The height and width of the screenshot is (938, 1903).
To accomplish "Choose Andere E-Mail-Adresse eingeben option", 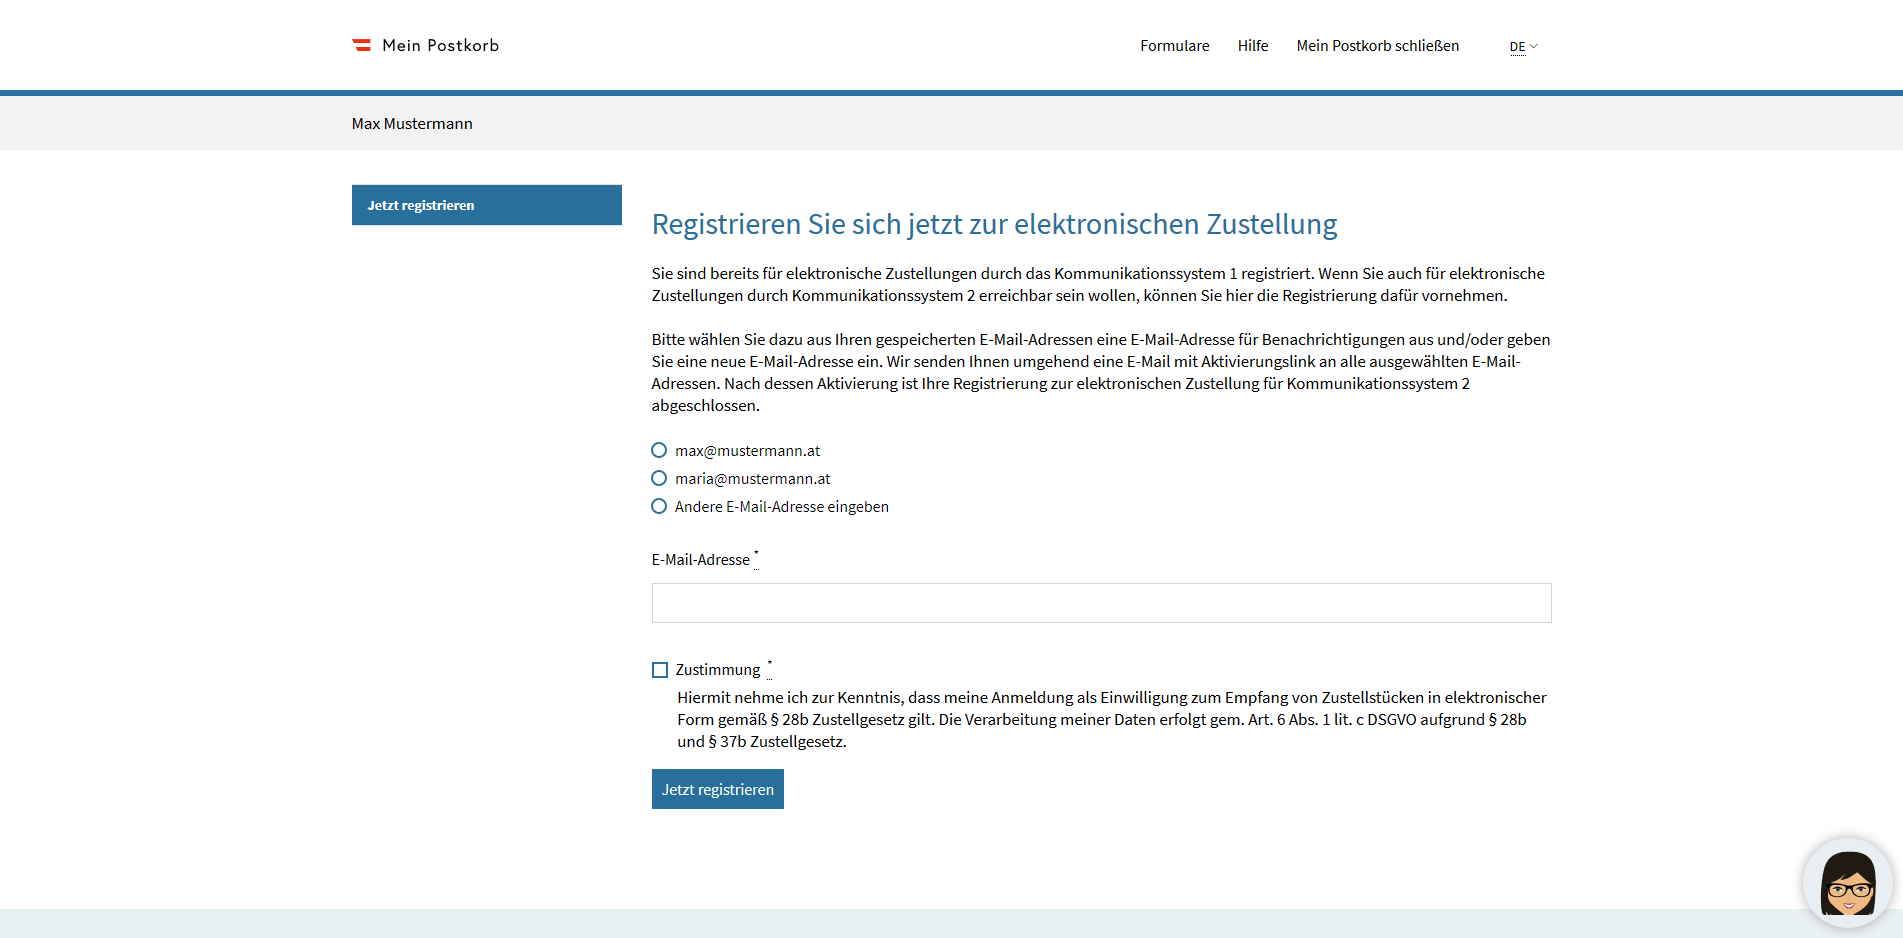I will point(659,507).
